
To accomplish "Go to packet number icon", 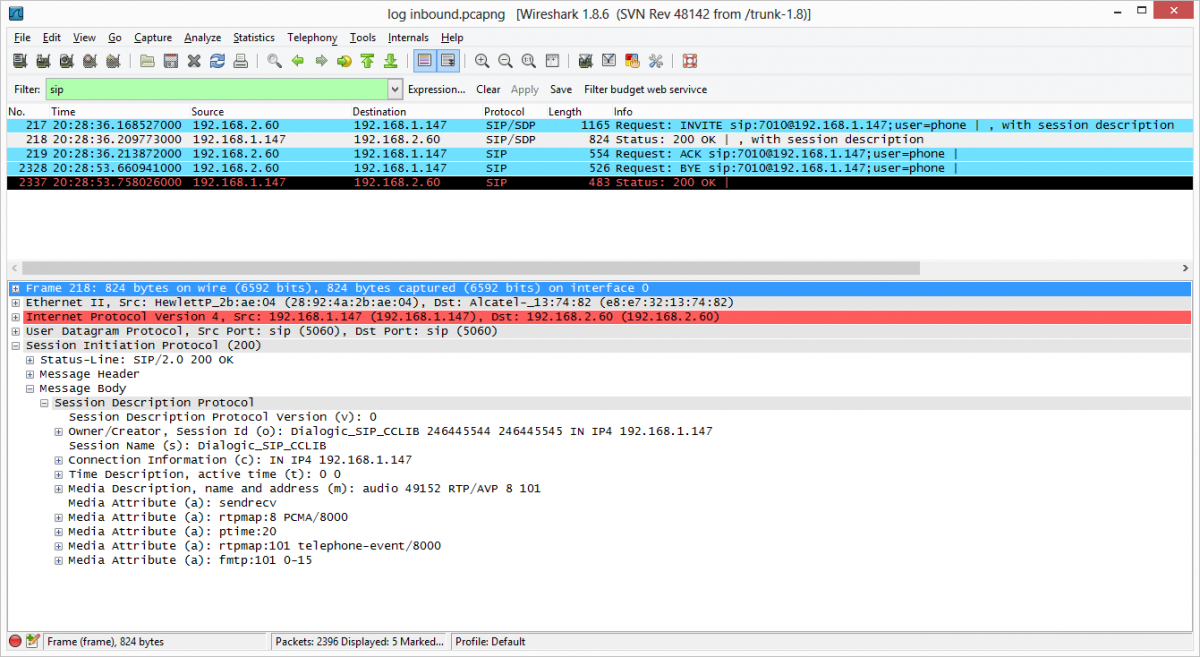I will pyautogui.click(x=344, y=61).
